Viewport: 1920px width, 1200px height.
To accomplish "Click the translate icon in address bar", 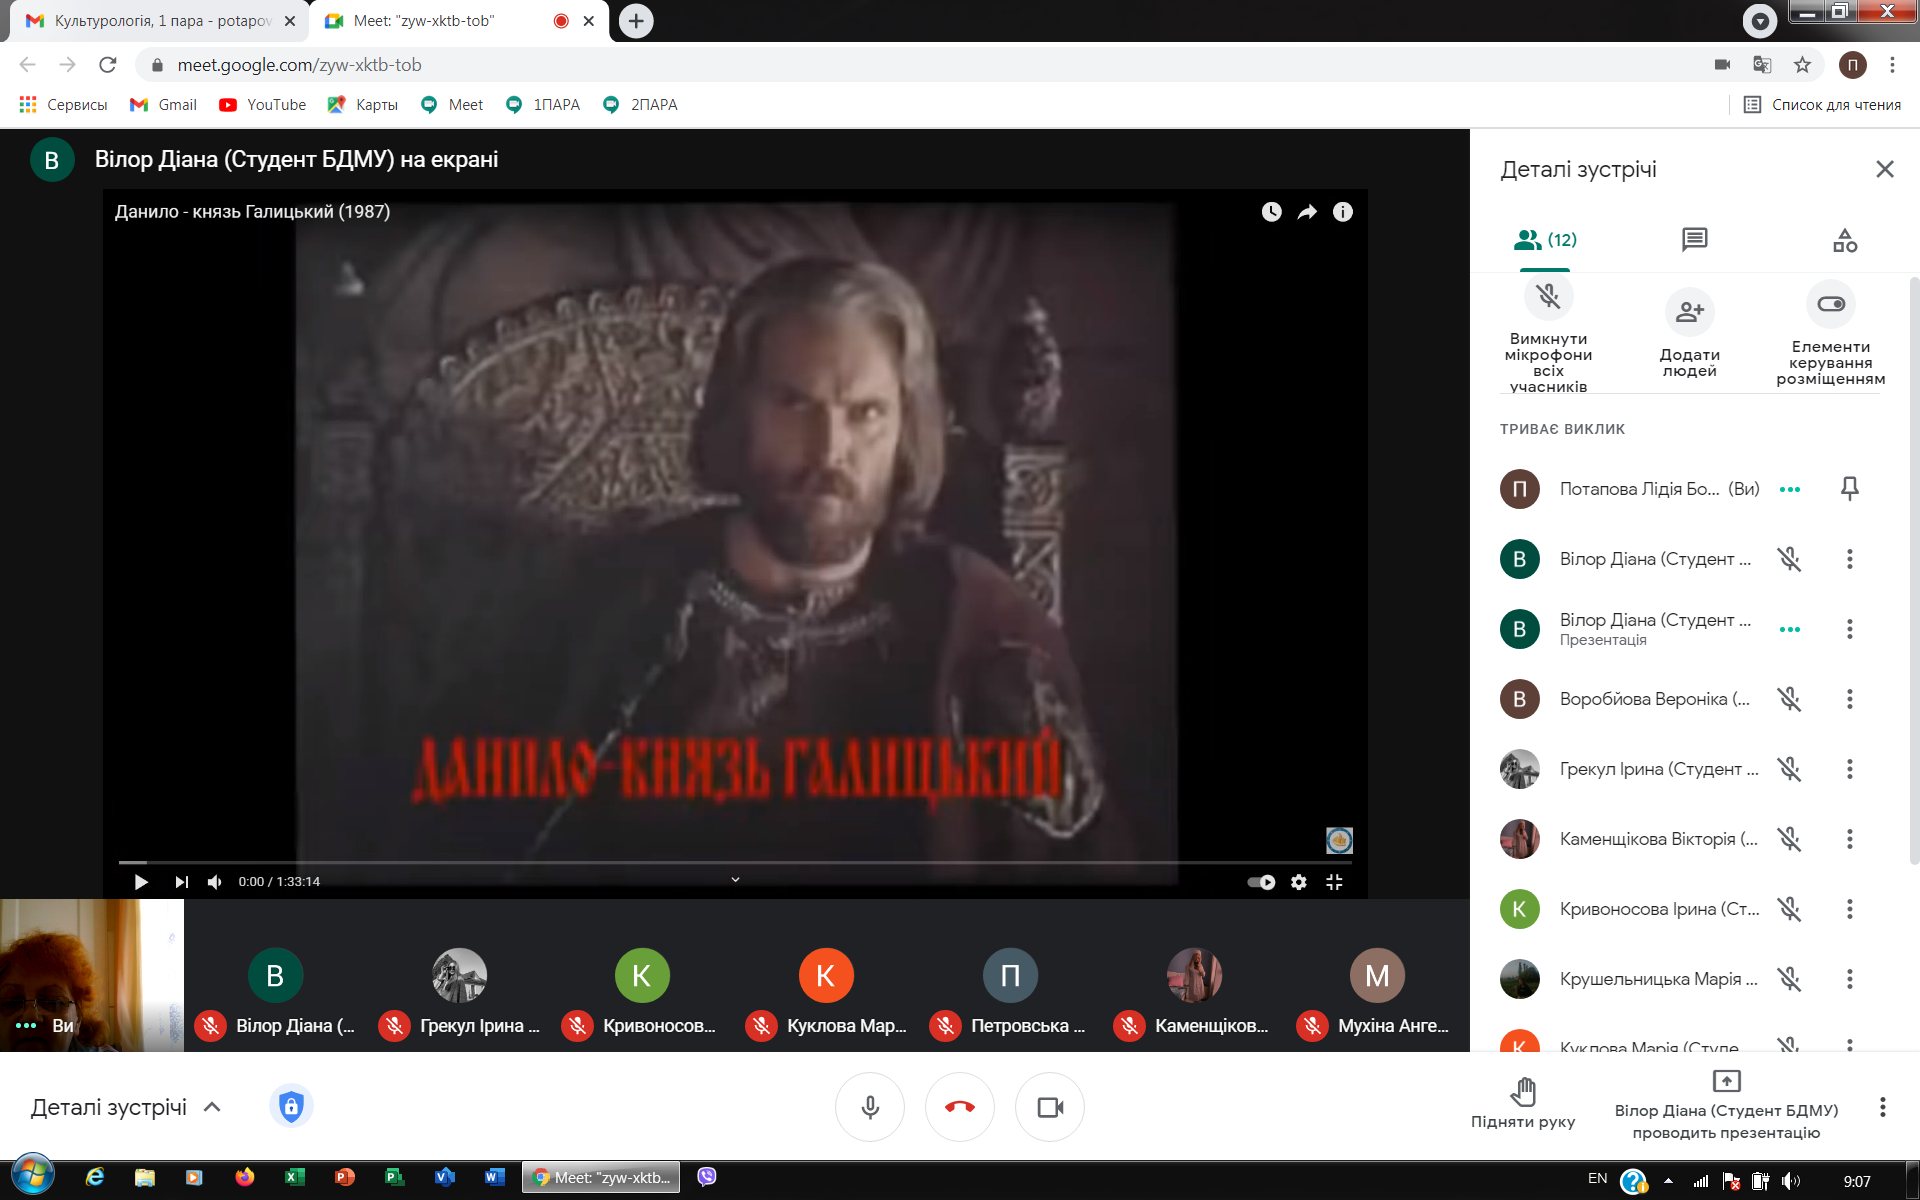I will [x=1762, y=65].
